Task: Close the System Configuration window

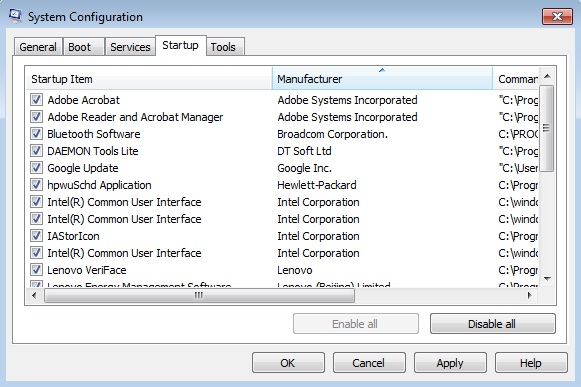Action: click(x=557, y=16)
